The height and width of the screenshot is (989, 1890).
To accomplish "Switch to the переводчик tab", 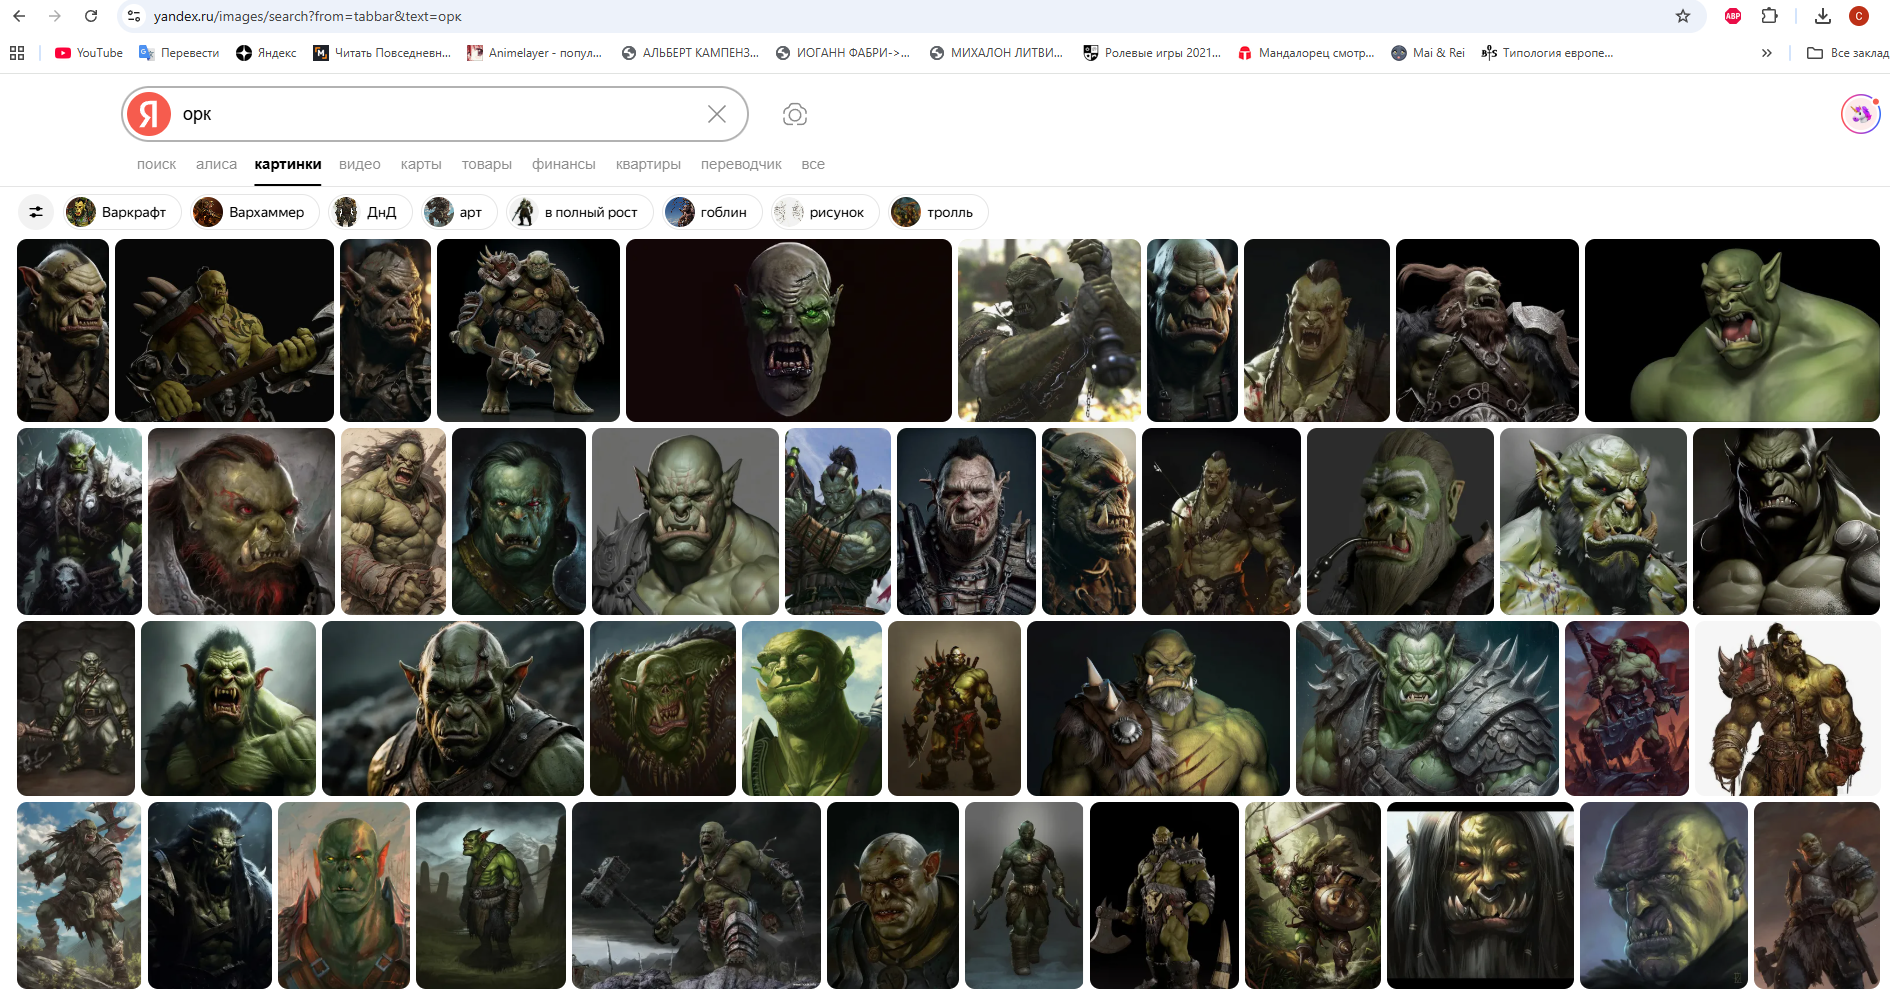I will pyautogui.click(x=741, y=164).
